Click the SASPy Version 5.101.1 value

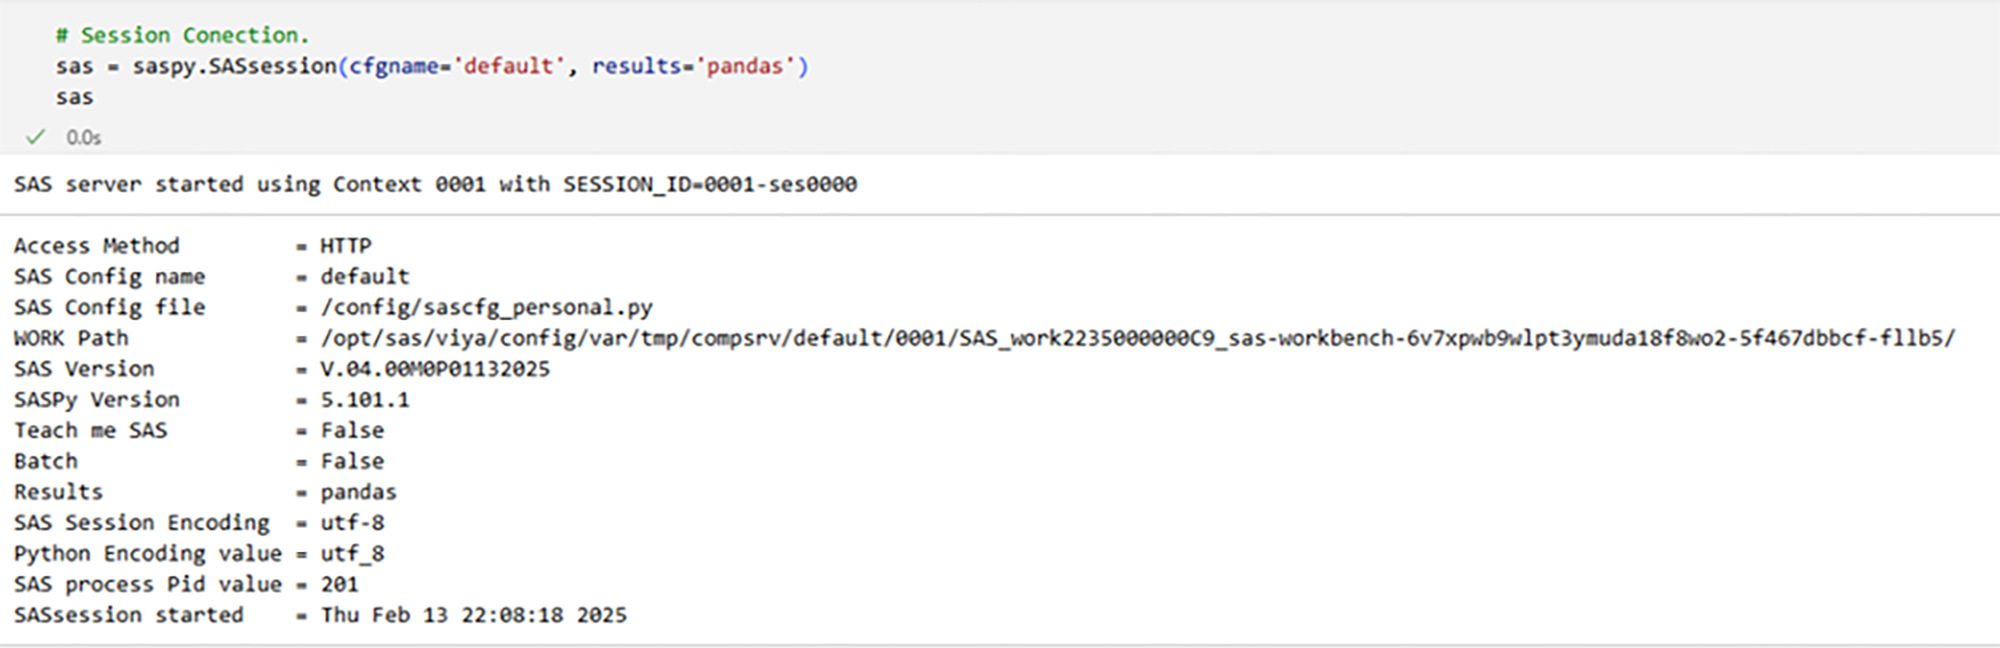click(x=365, y=400)
